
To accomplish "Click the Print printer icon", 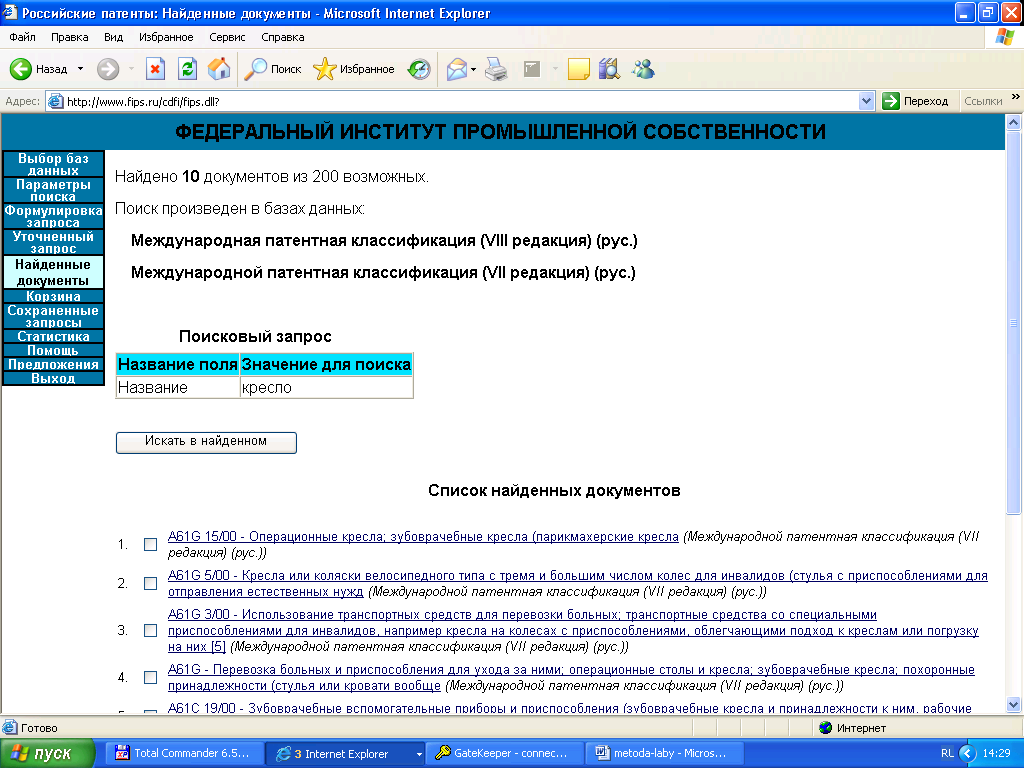I will pyautogui.click(x=496, y=69).
